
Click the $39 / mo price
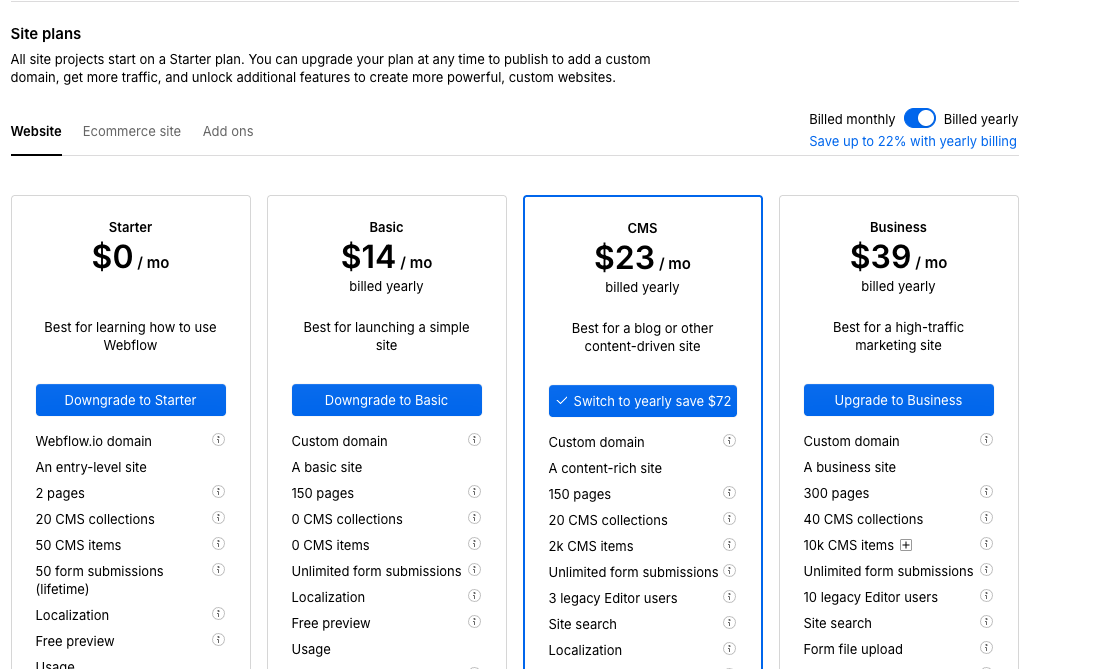(898, 257)
